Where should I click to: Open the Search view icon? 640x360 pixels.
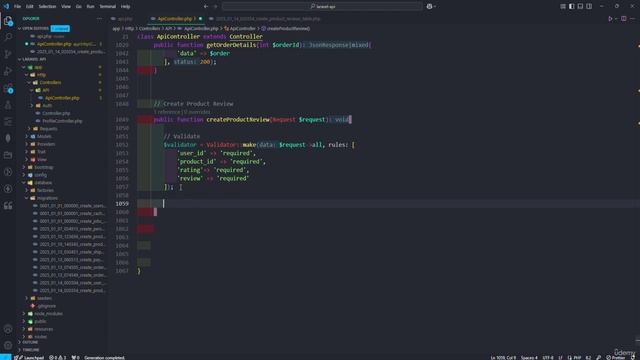tap(8, 38)
